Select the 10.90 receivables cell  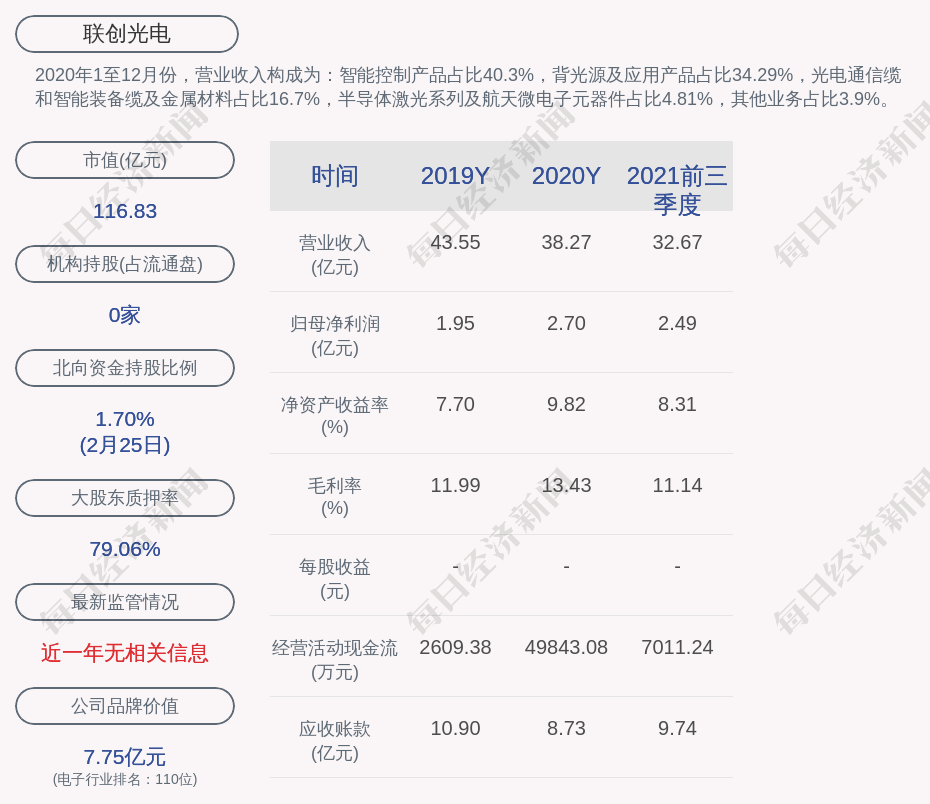(x=456, y=728)
